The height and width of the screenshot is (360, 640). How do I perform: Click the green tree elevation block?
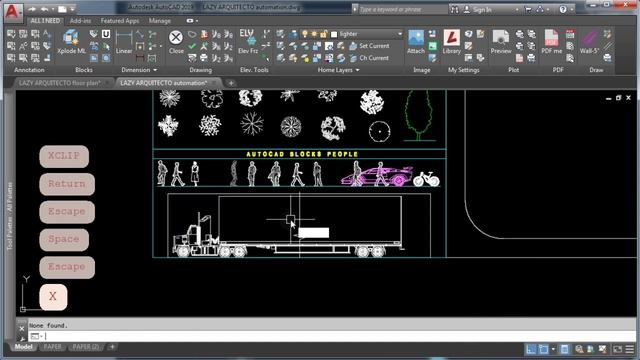tap(418, 116)
